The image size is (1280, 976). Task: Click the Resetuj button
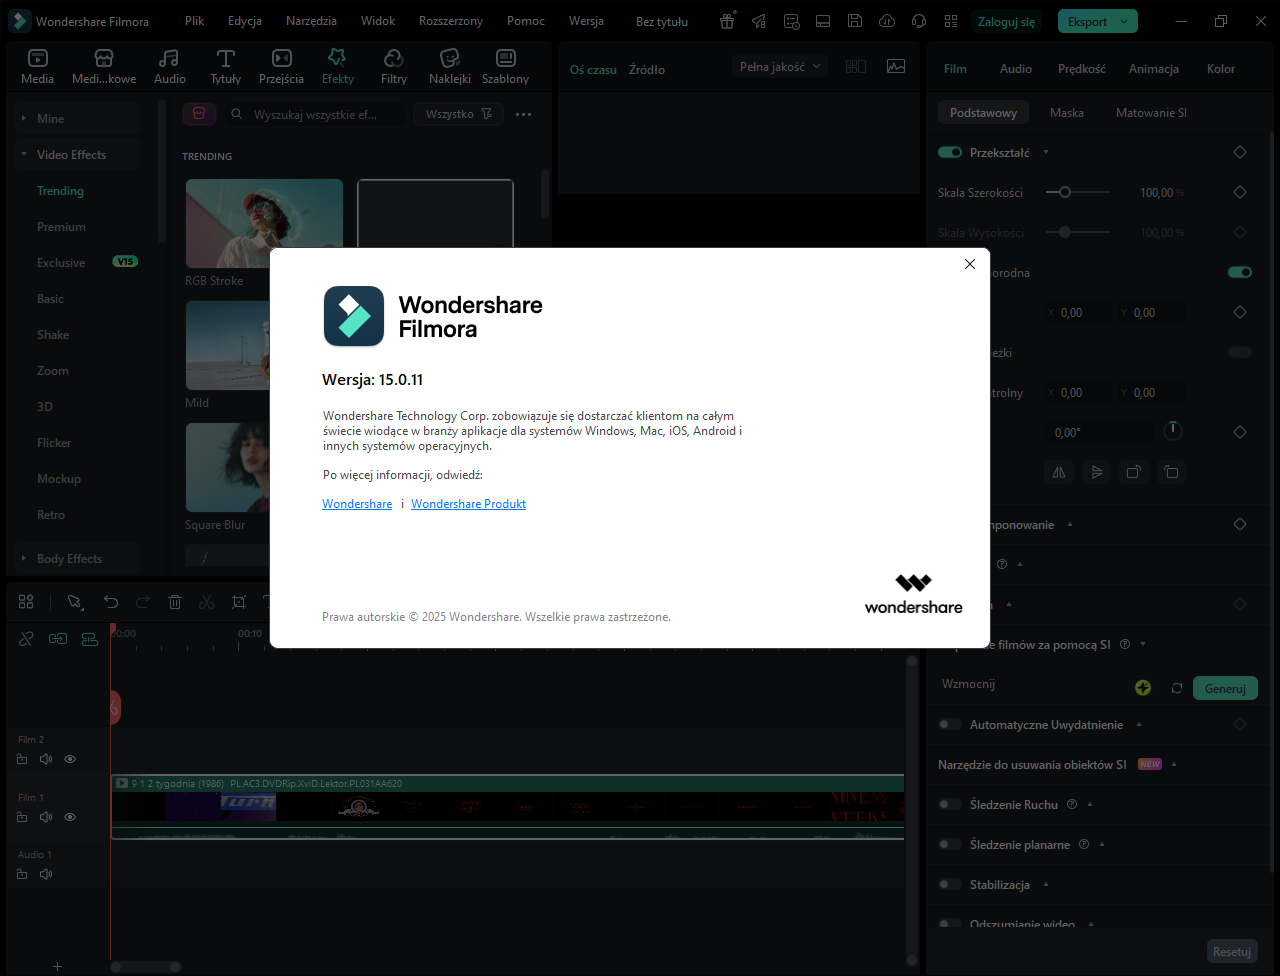[x=1232, y=951]
